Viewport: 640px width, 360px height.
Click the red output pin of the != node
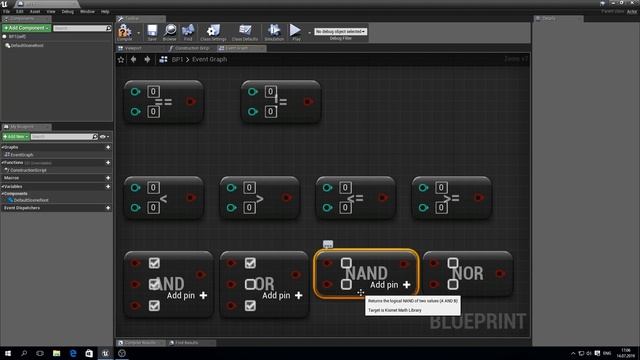[309, 101]
